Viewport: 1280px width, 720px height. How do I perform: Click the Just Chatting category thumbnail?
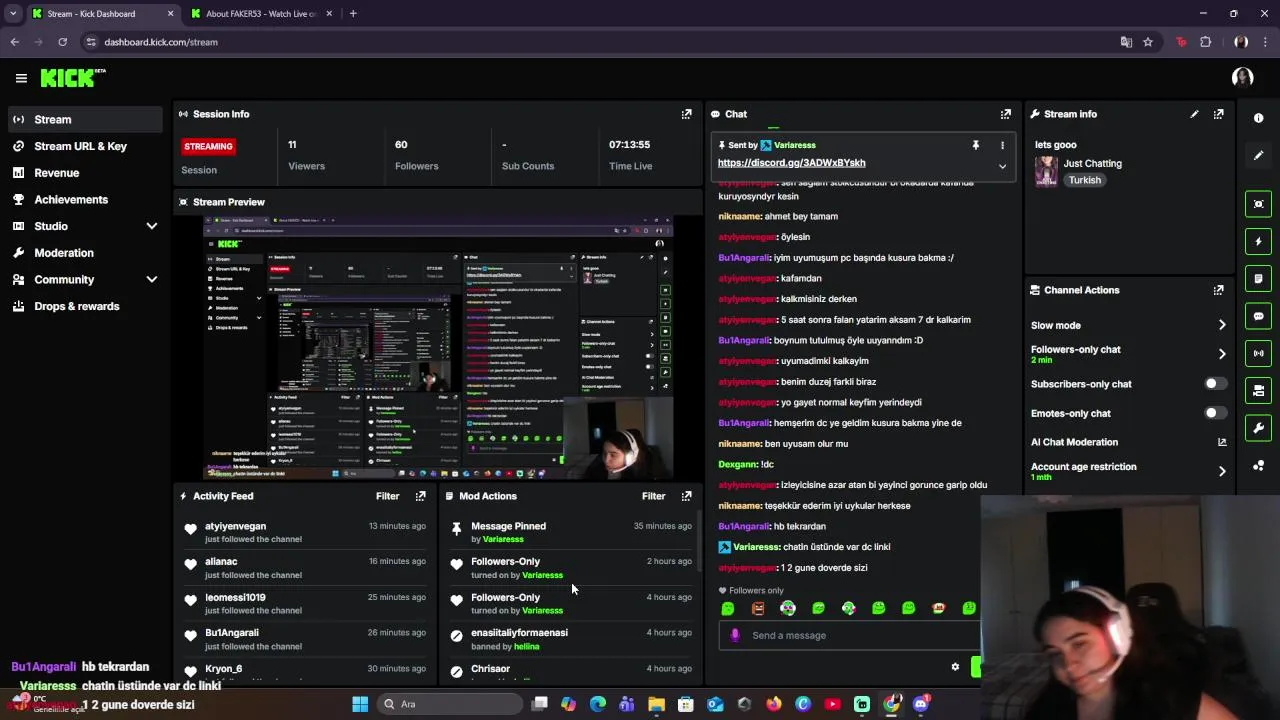point(1046,171)
